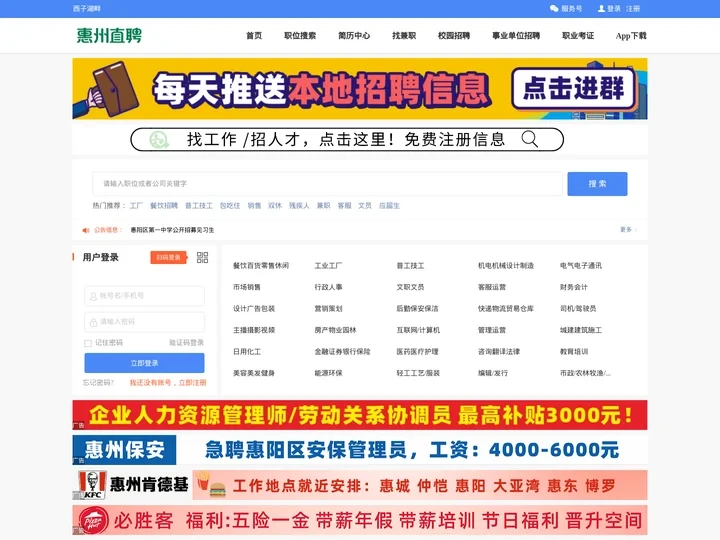Open 事业单位招聘 navigation item
This screenshot has height=540, width=720.
click(516, 35)
